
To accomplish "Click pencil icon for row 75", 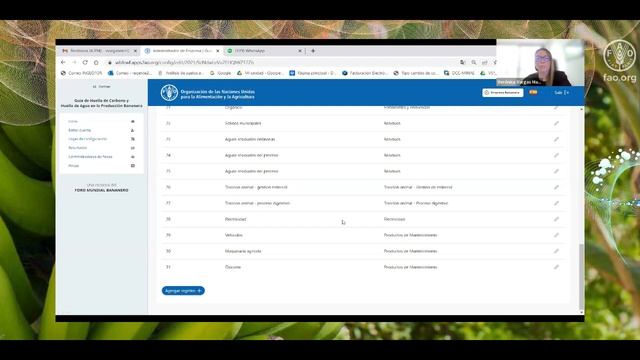I will click(556, 171).
